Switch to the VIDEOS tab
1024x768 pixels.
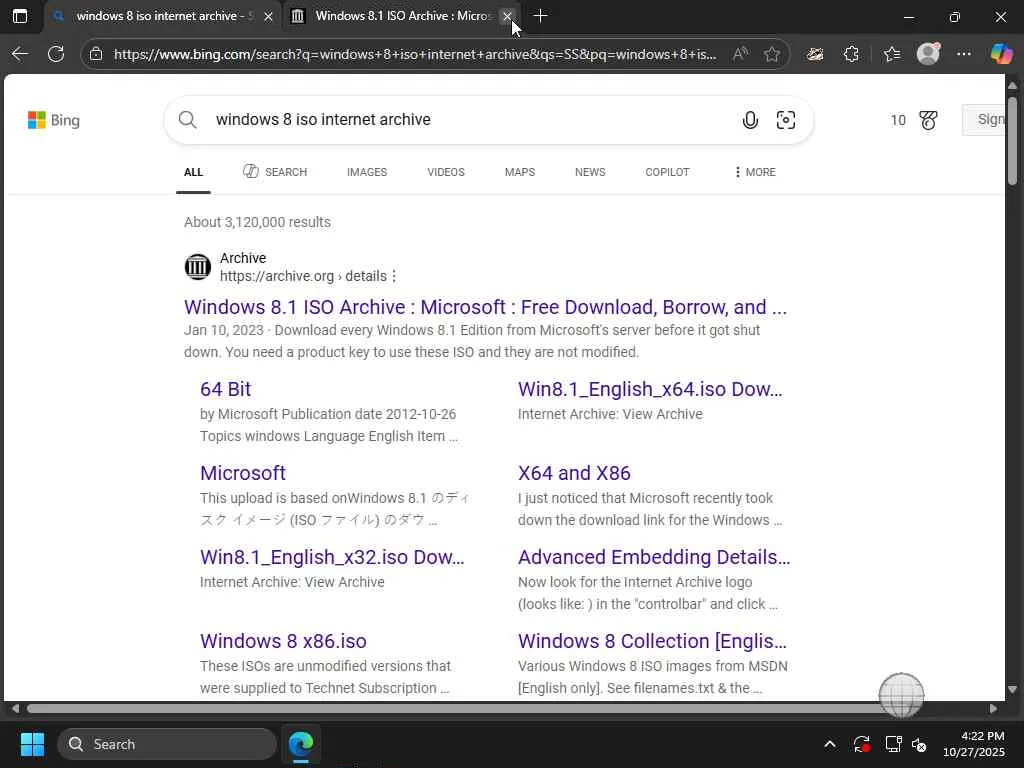(446, 172)
